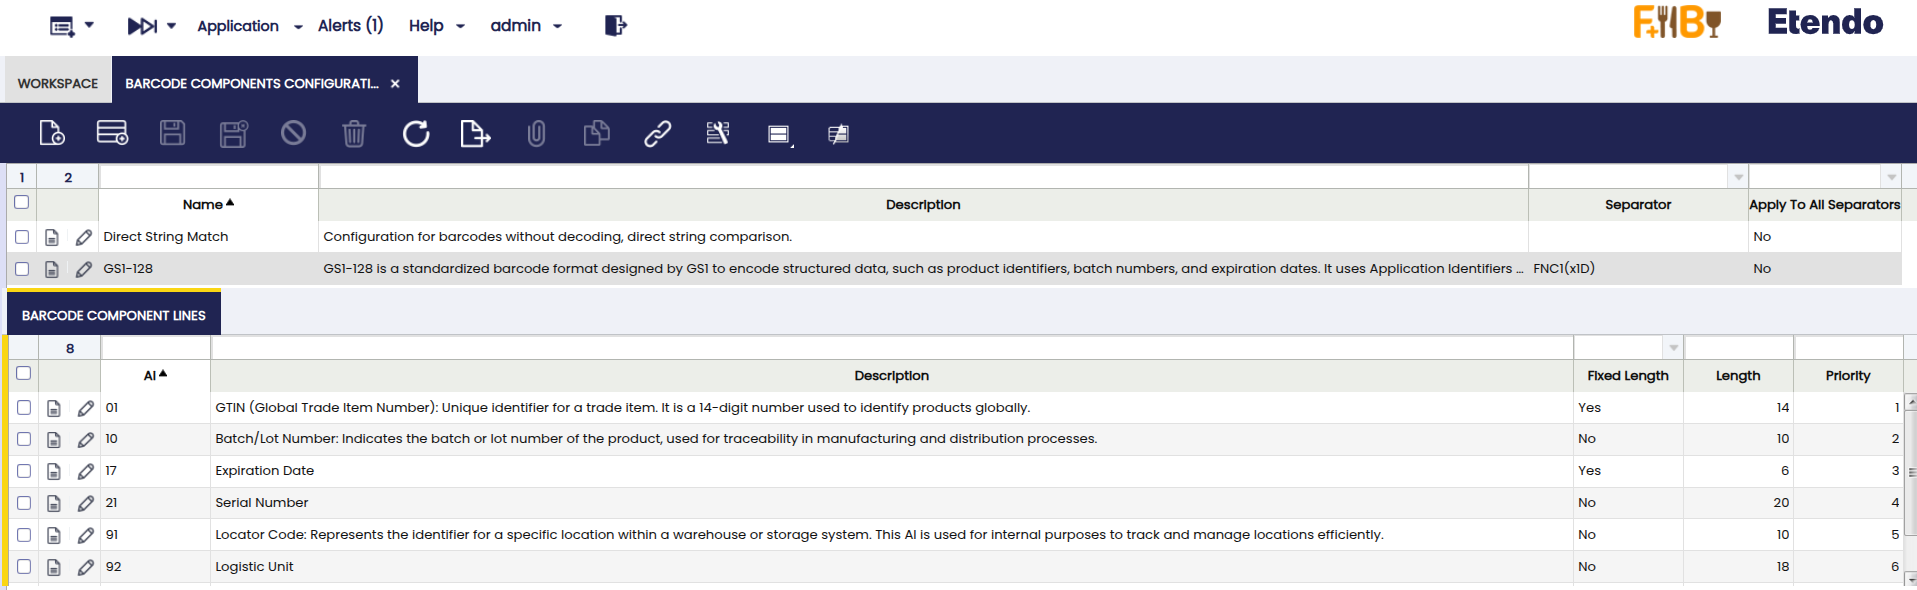Click the Linked Items chain icon
This screenshot has height=590, width=1917.
coord(657,133)
